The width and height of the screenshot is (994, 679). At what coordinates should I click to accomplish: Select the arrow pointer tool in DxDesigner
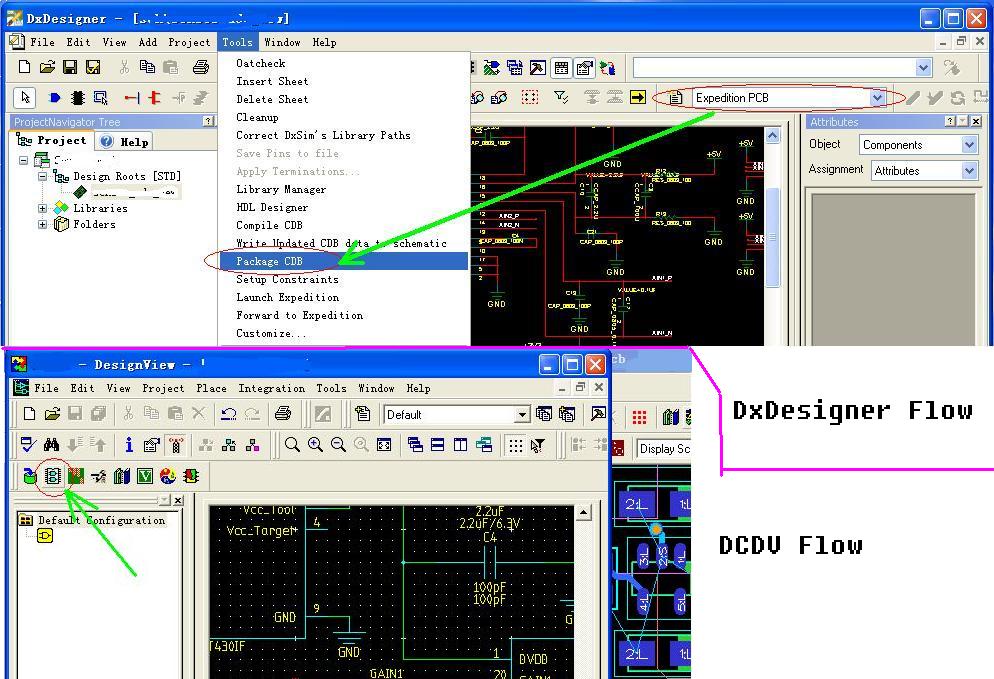tap(25, 98)
